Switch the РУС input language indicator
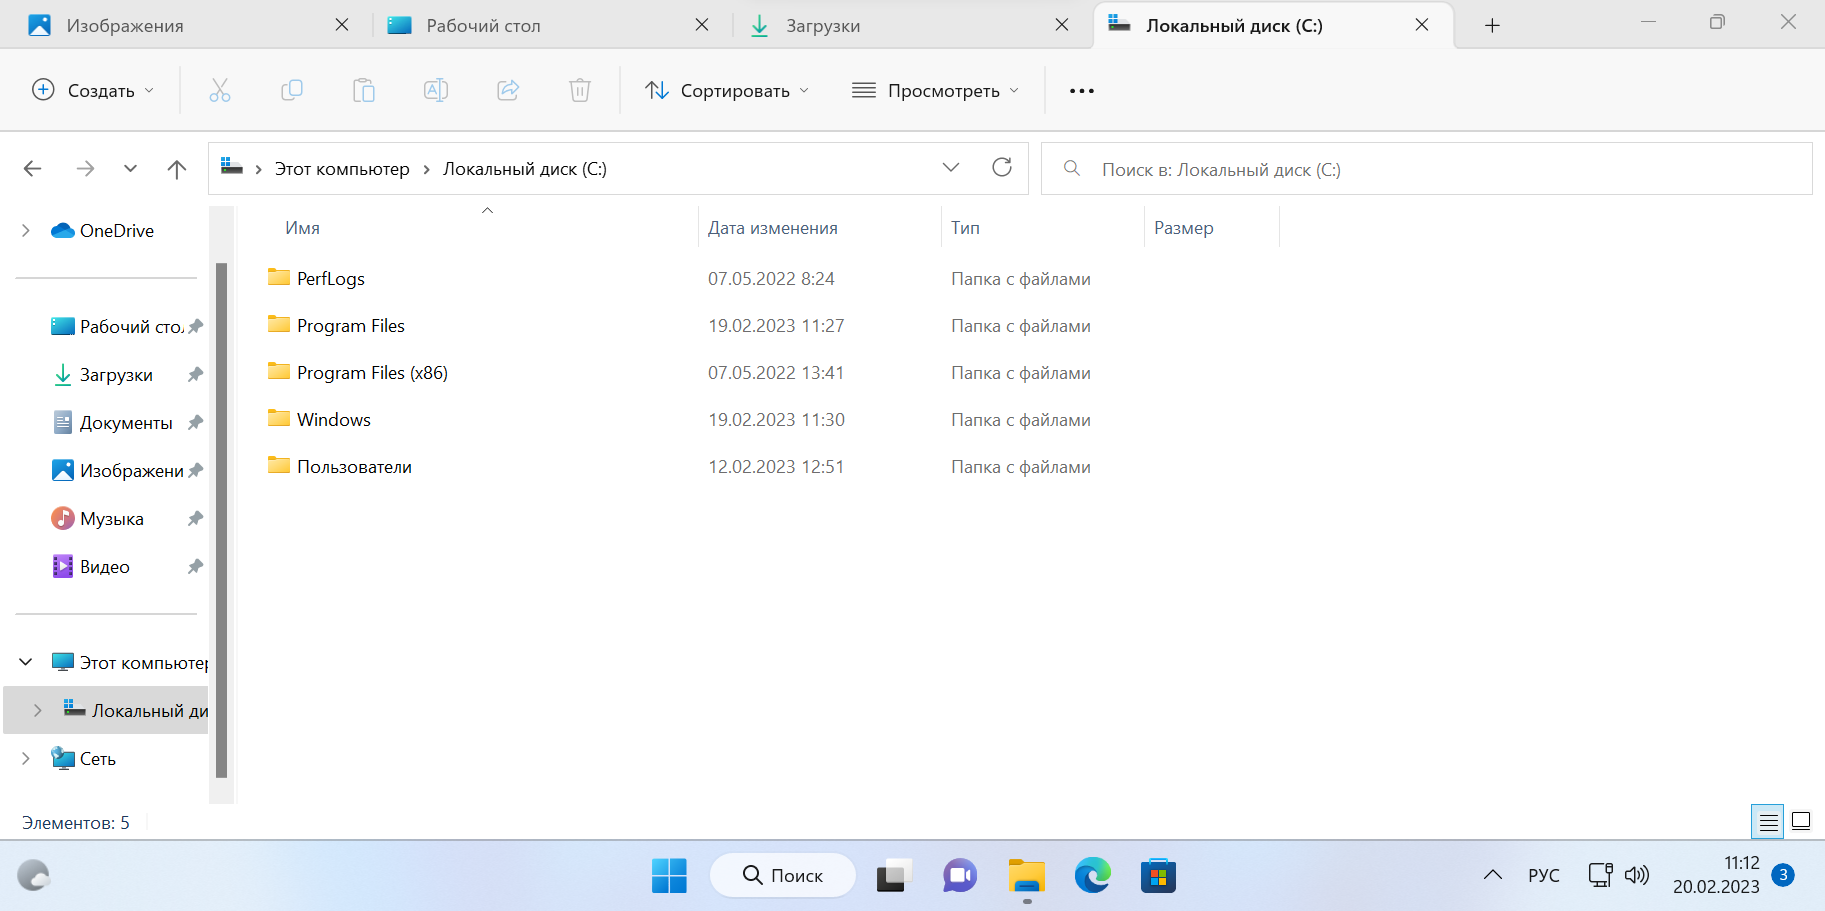Screen dimensions: 1825x911 pyautogui.click(x=1544, y=876)
